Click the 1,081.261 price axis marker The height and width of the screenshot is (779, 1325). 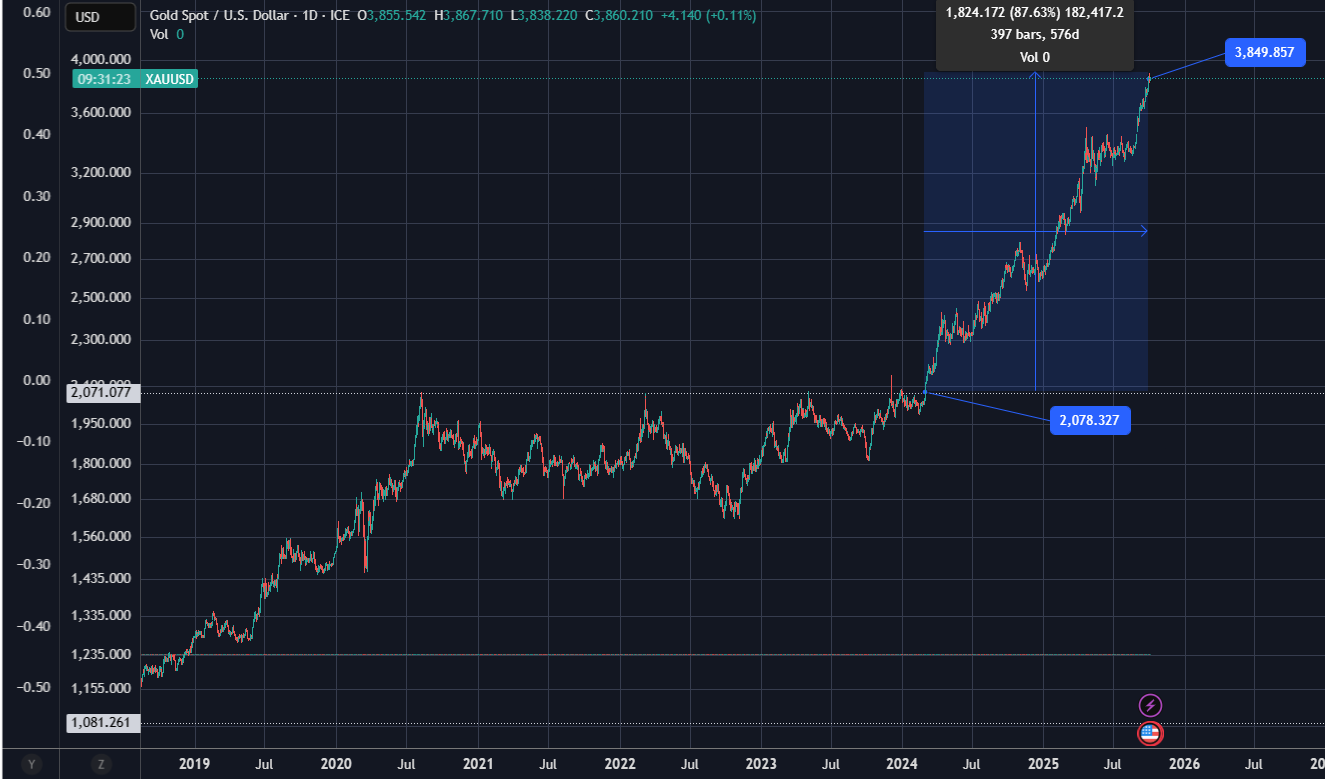pos(104,722)
